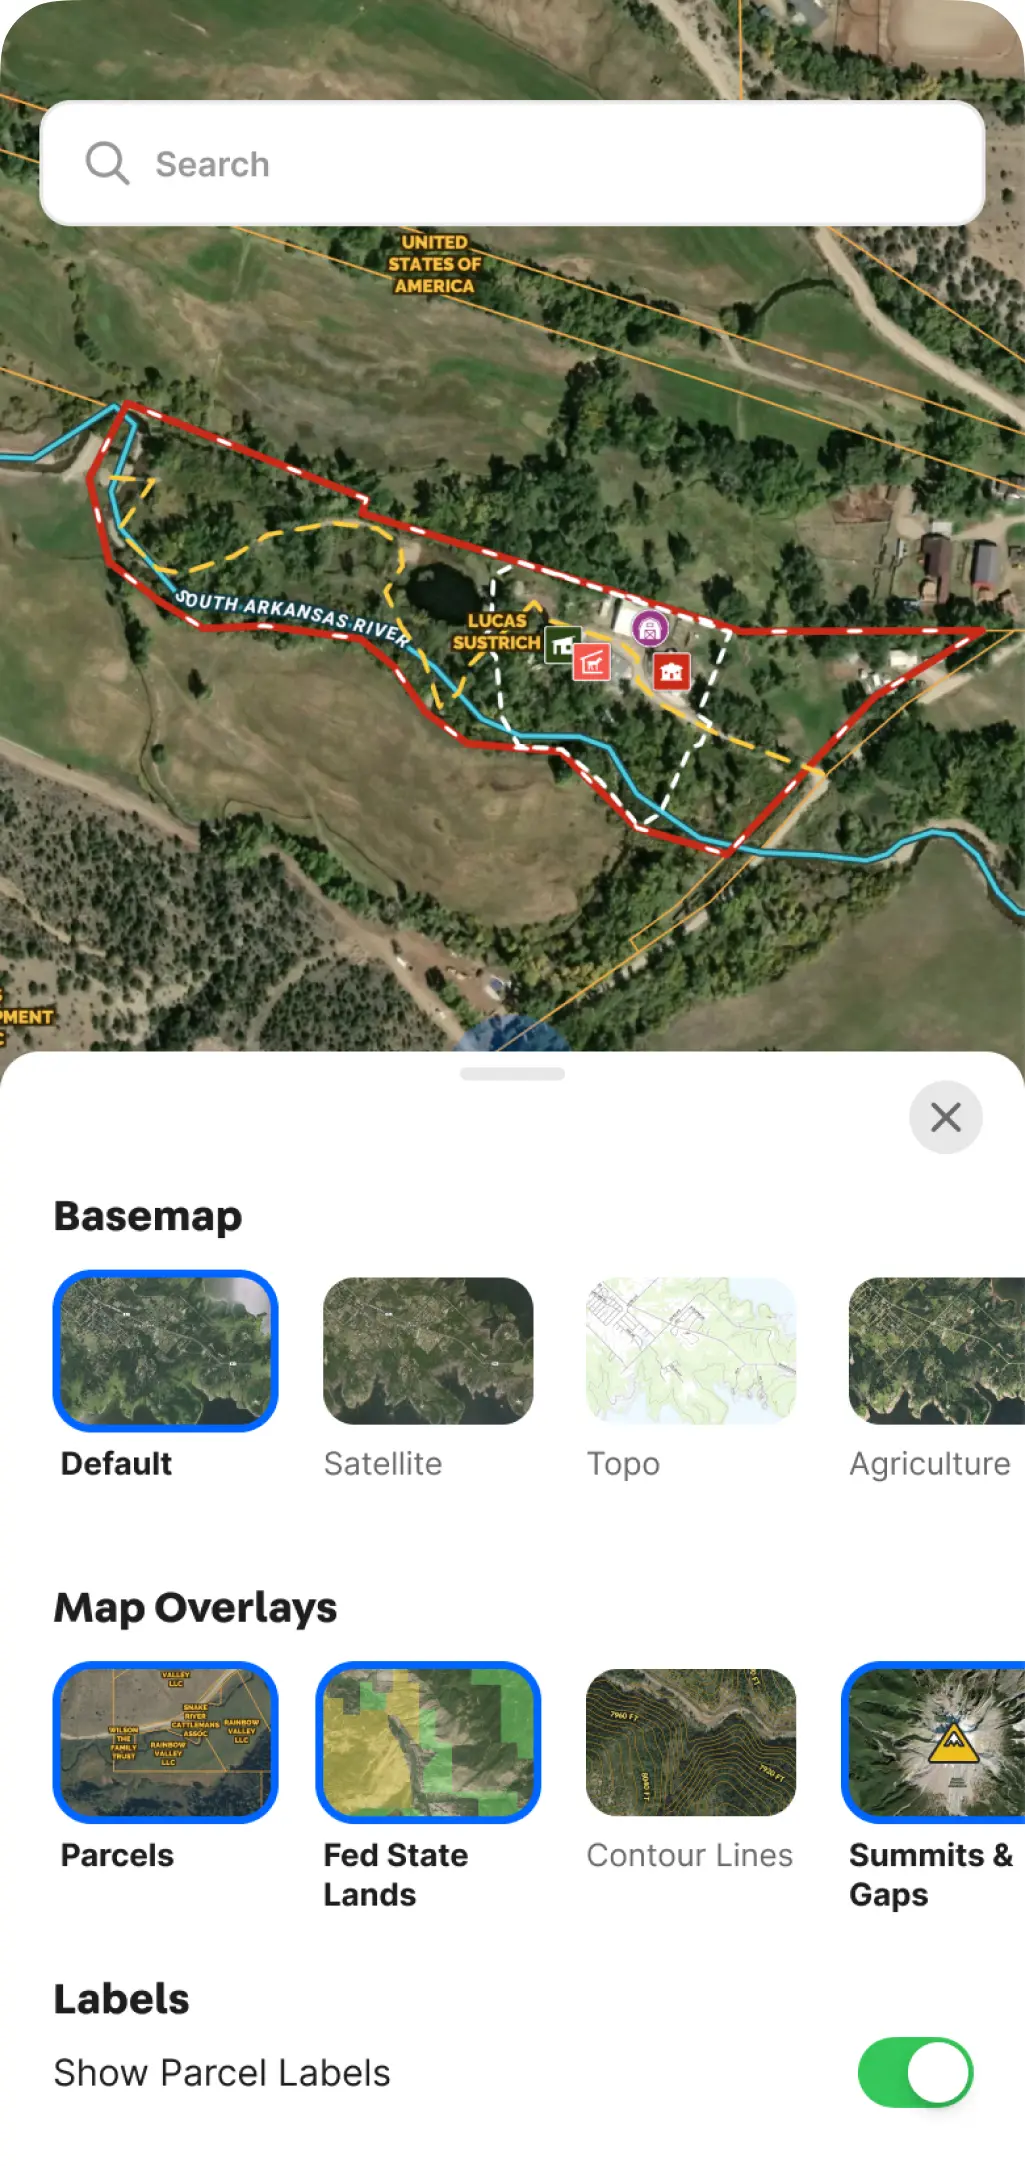The image size is (1025, 2166).
Task: Tap the dark green shelter marker
Action: click(562, 645)
